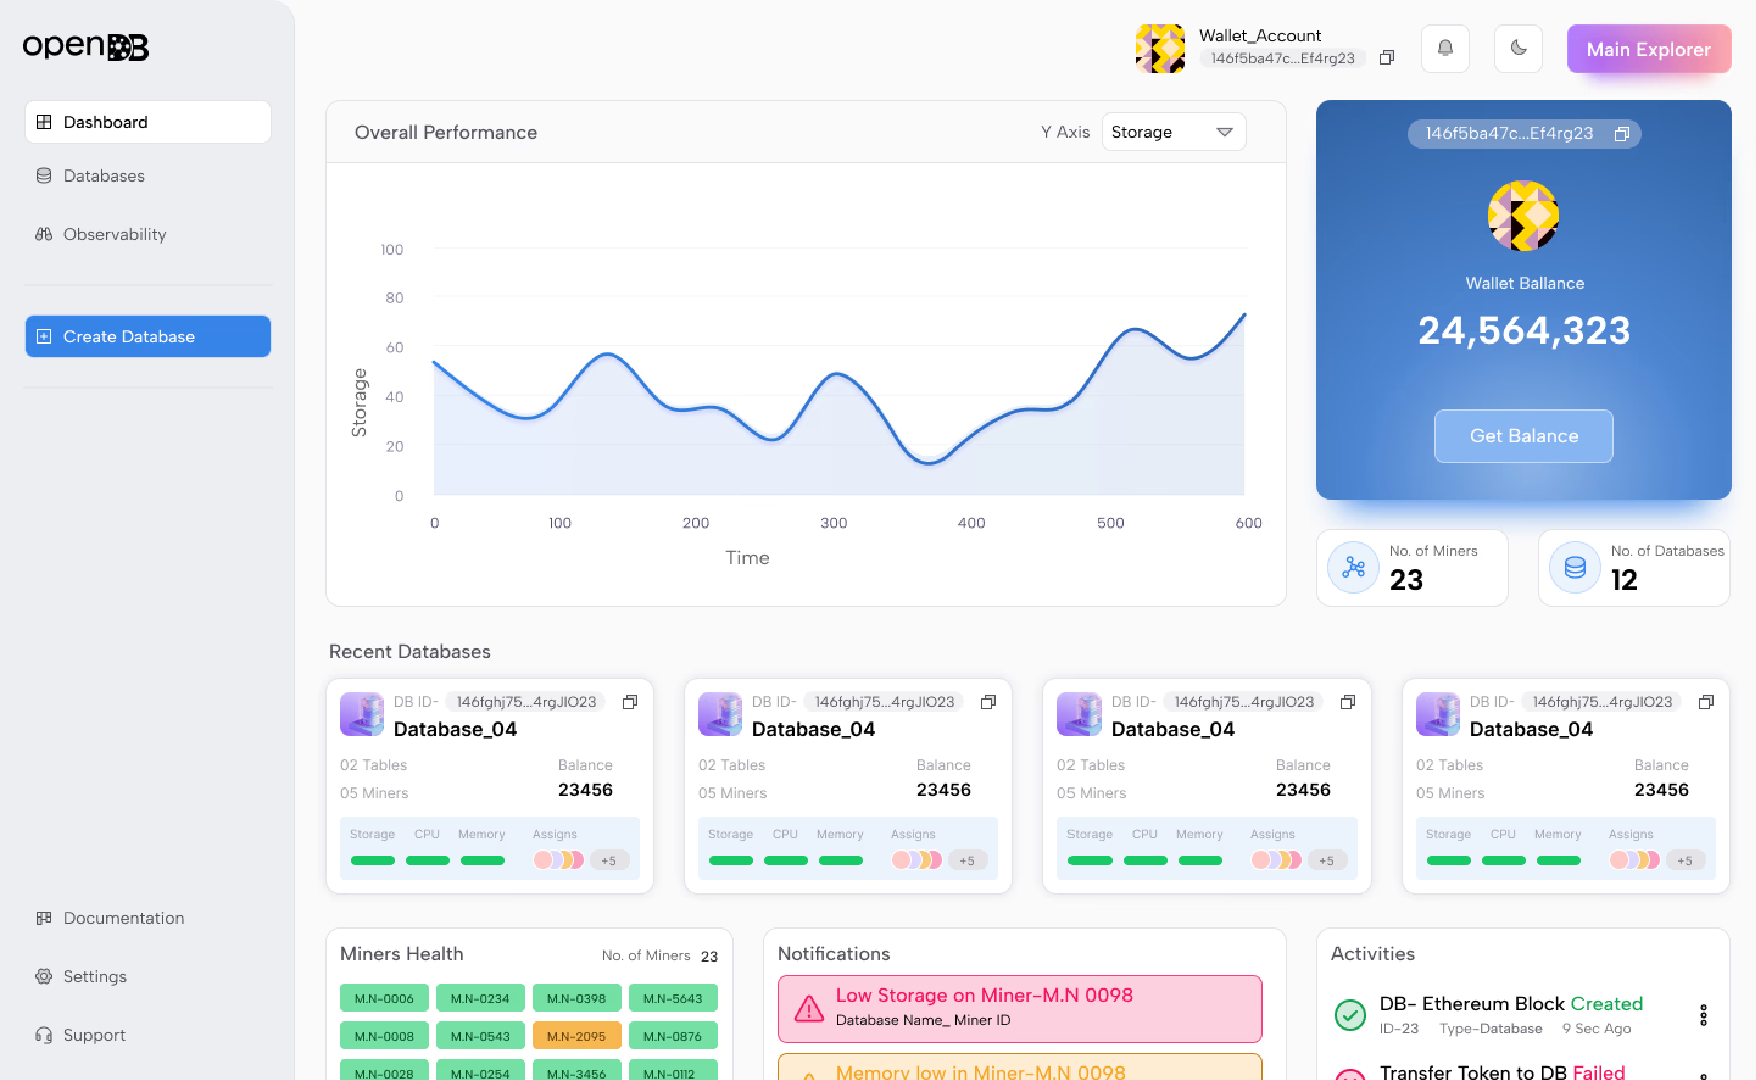The width and height of the screenshot is (1756, 1080).
Task: Open options menu for Ethereum Block activity
Action: (x=1703, y=1015)
